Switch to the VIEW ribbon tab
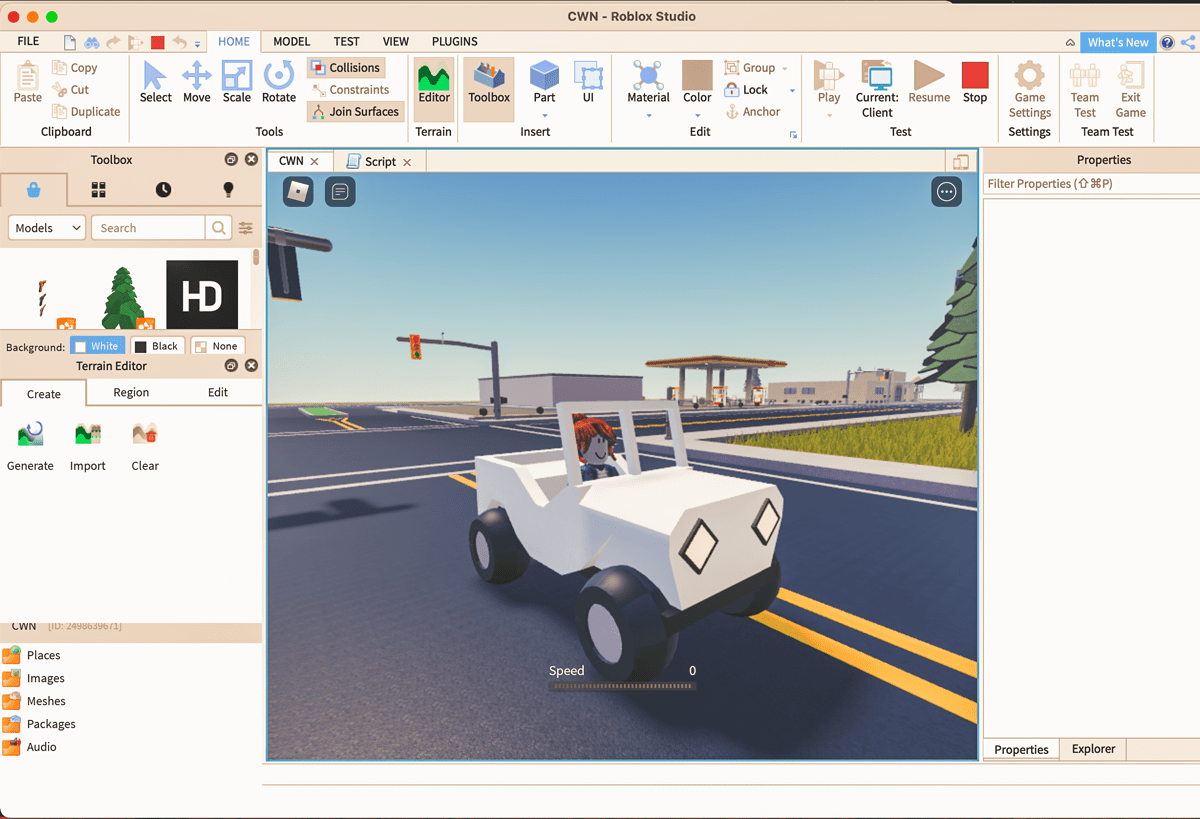 coord(396,42)
